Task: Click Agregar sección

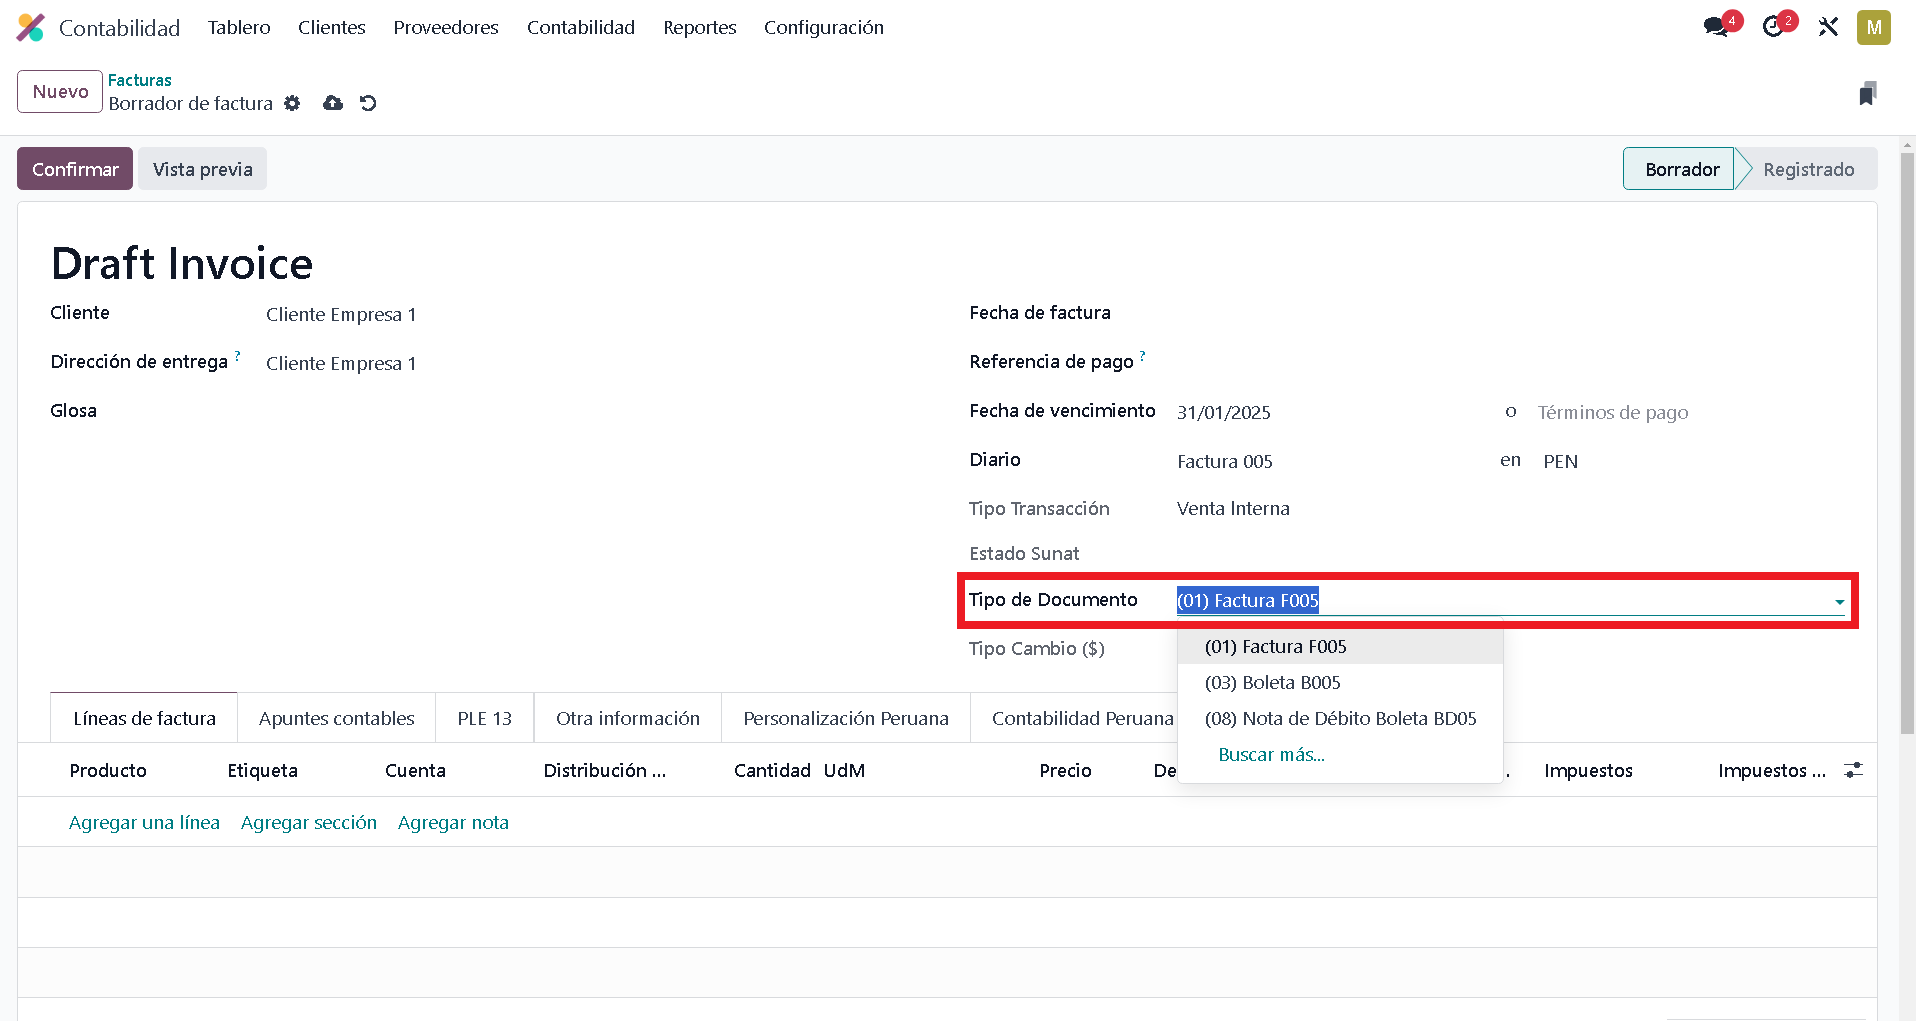Action: coord(309,822)
